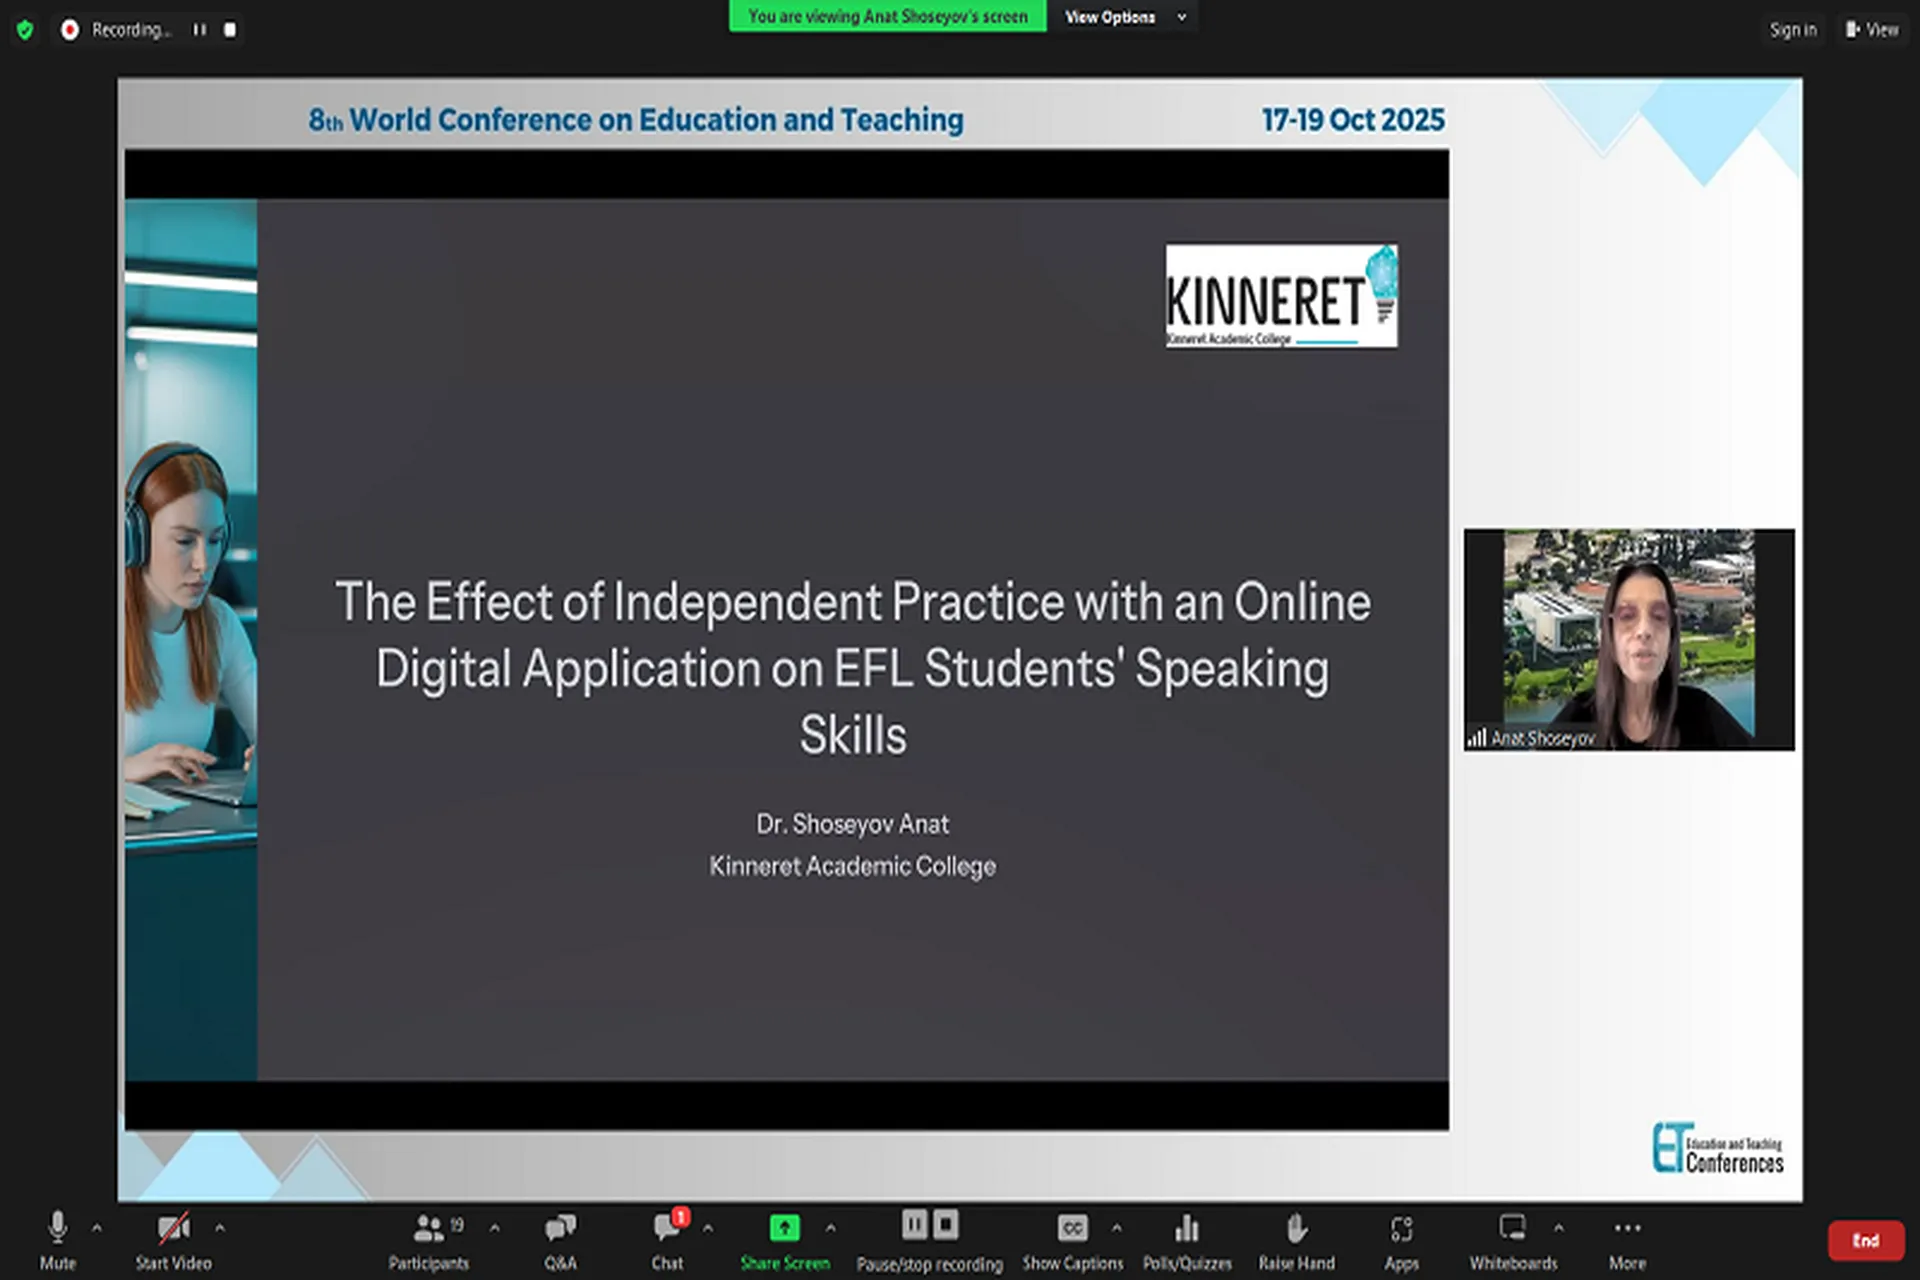Image resolution: width=1920 pixels, height=1280 pixels.
Task: Click the red End button
Action: click(1865, 1241)
